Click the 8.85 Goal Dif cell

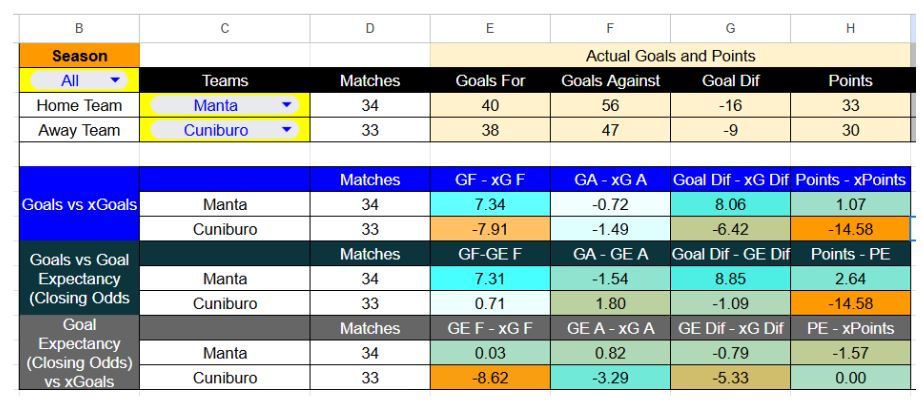[x=730, y=279]
